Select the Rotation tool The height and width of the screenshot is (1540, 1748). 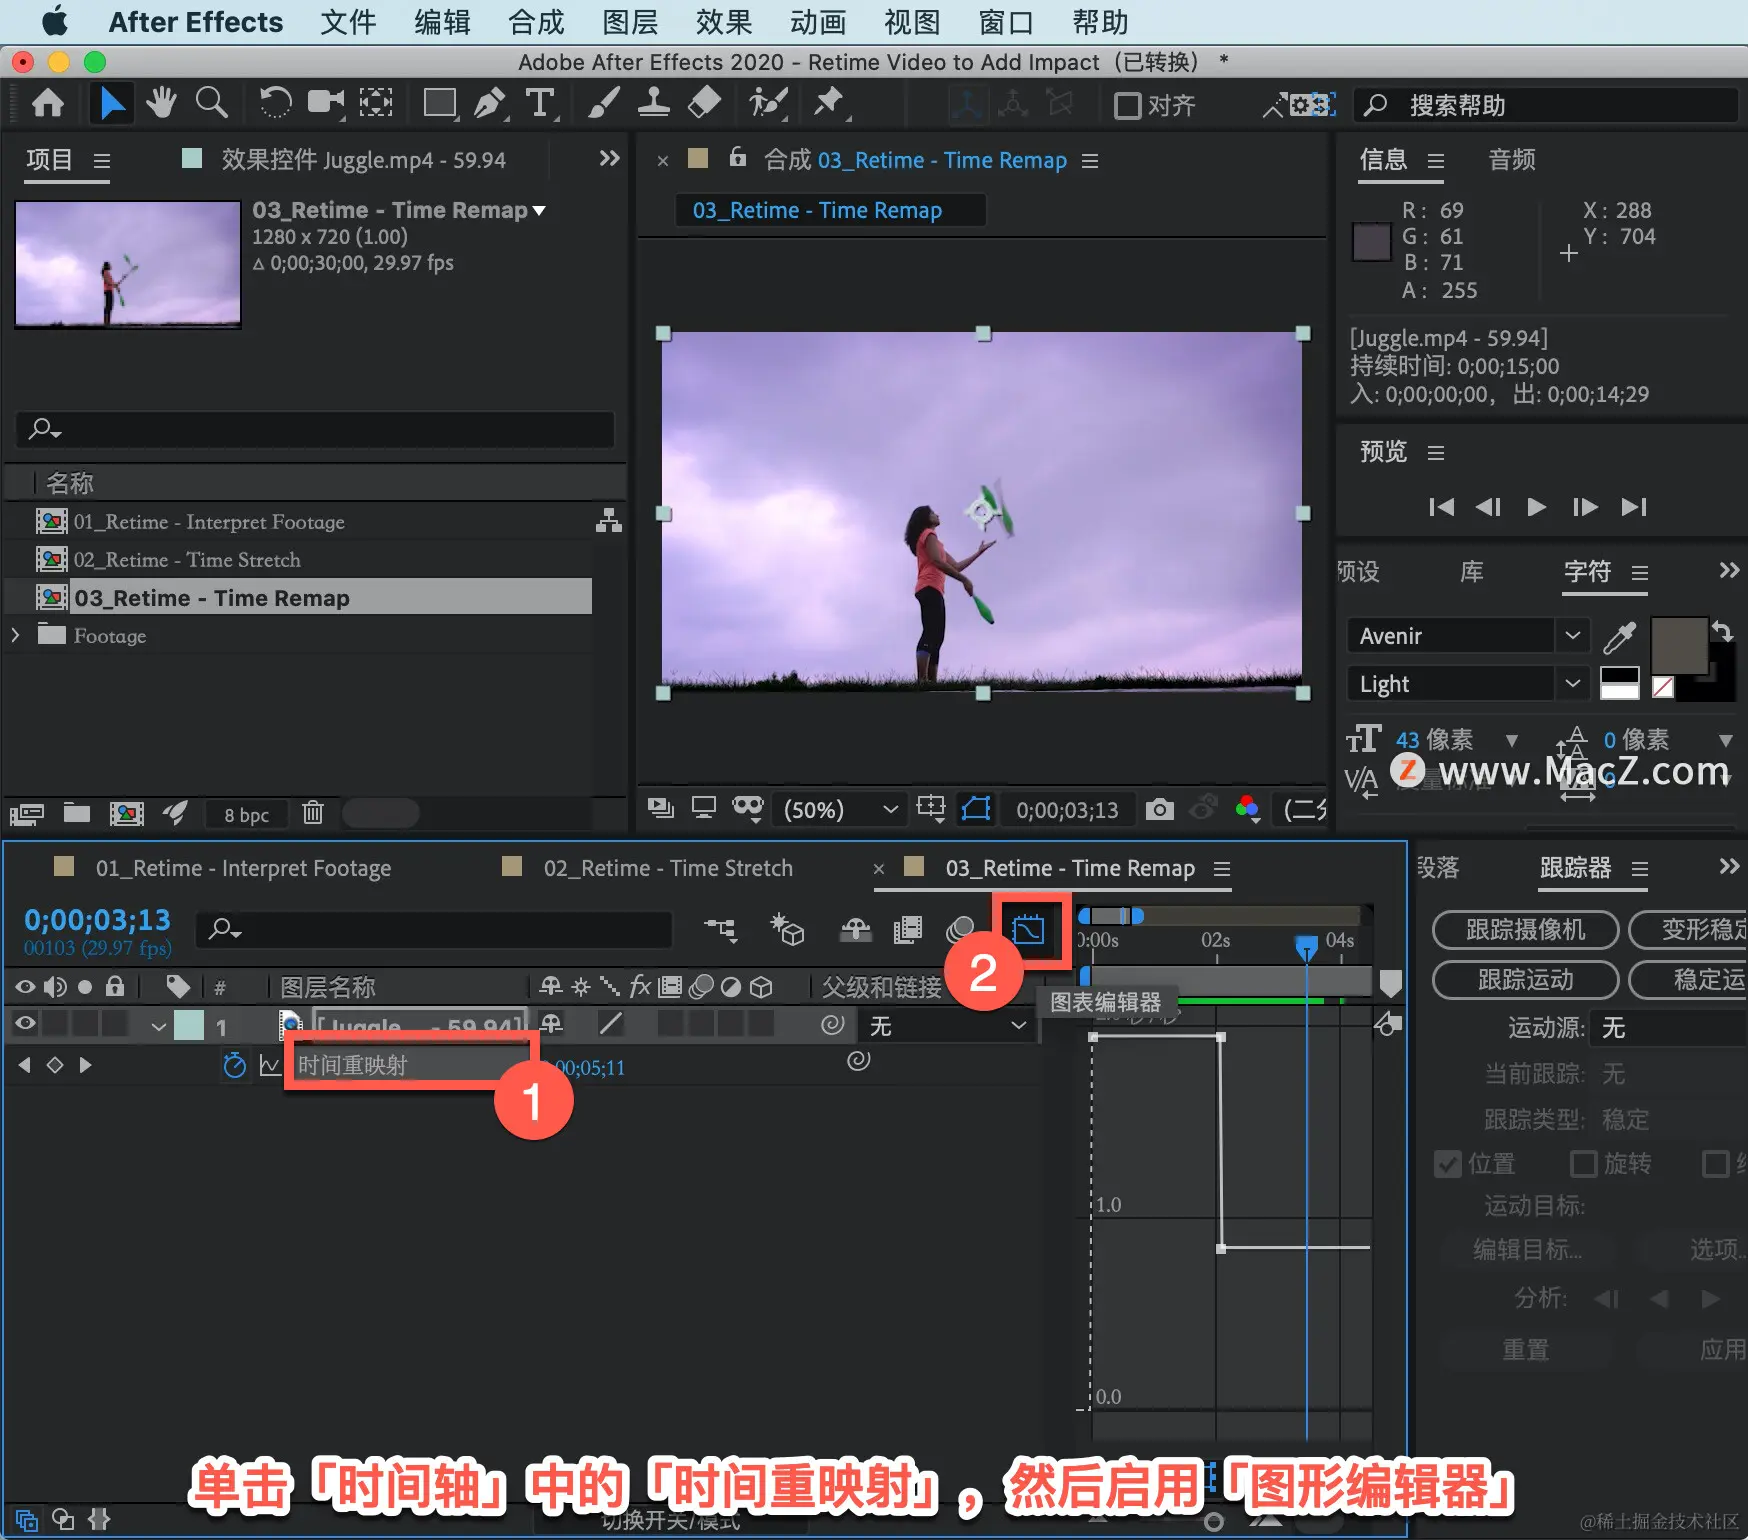click(275, 103)
